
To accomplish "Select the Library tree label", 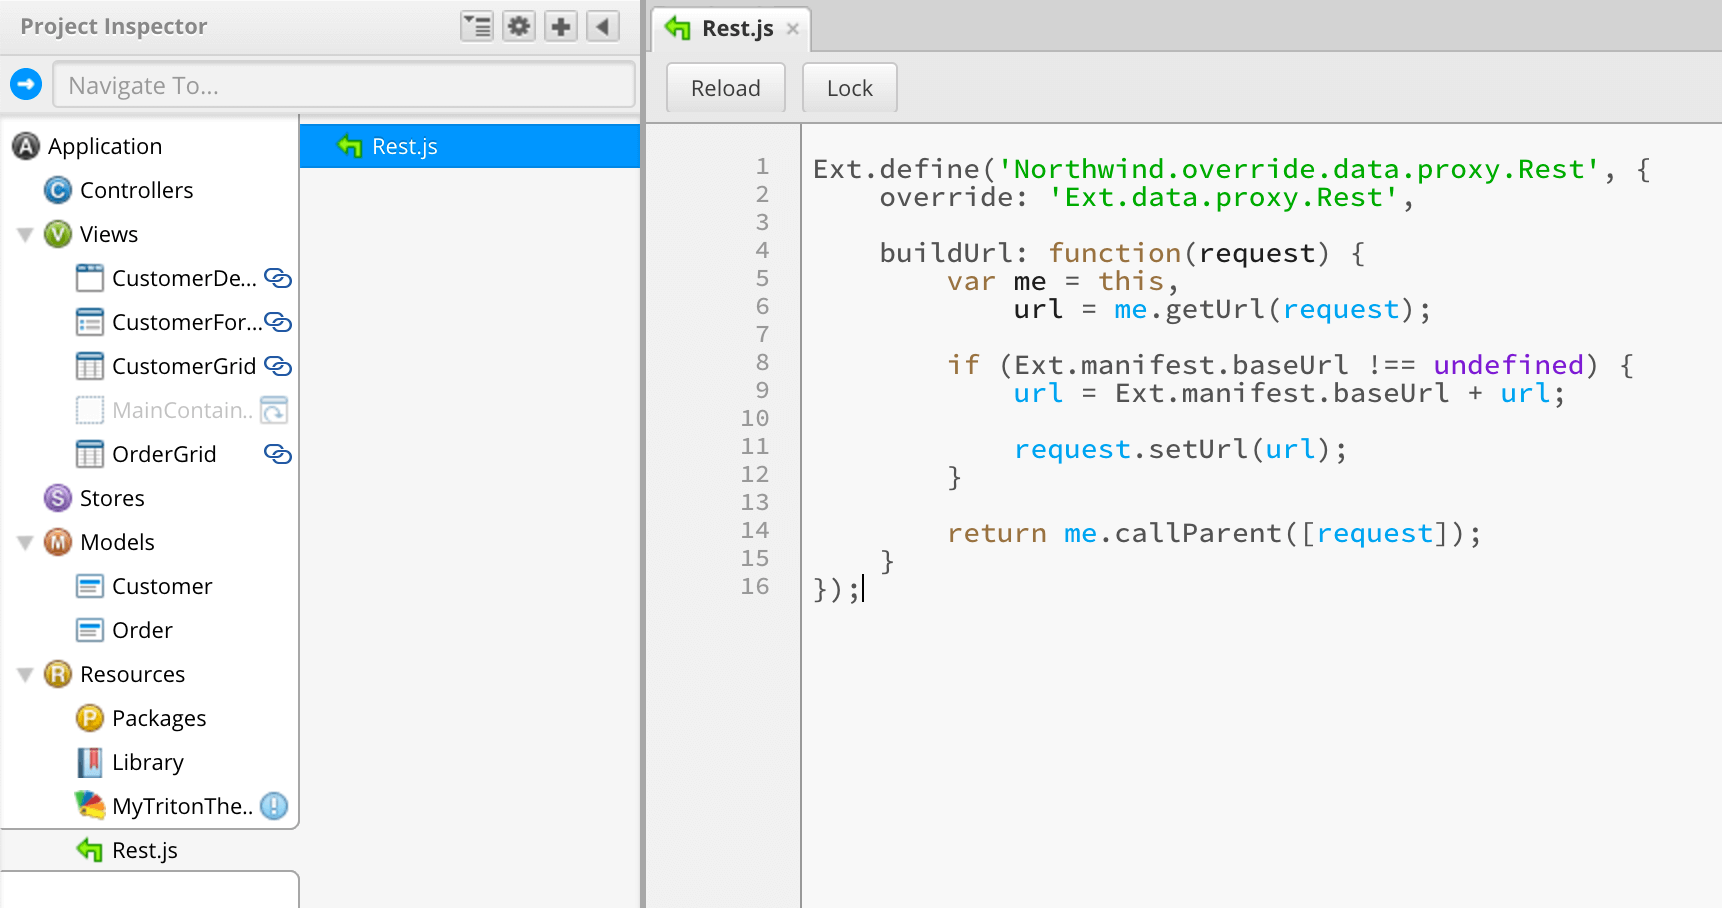I will pyautogui.click(x=148, y=762).
